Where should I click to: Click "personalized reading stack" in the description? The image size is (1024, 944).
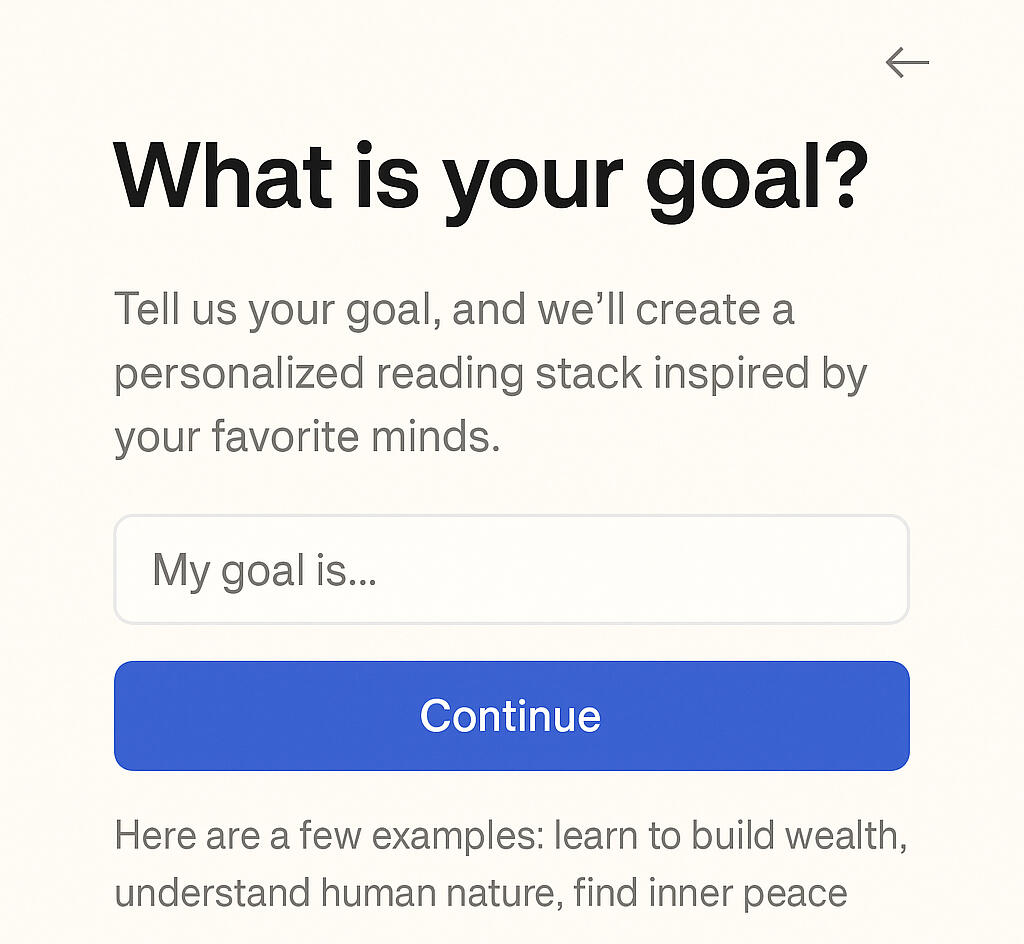pyautogui.click(x=378, y=374)
